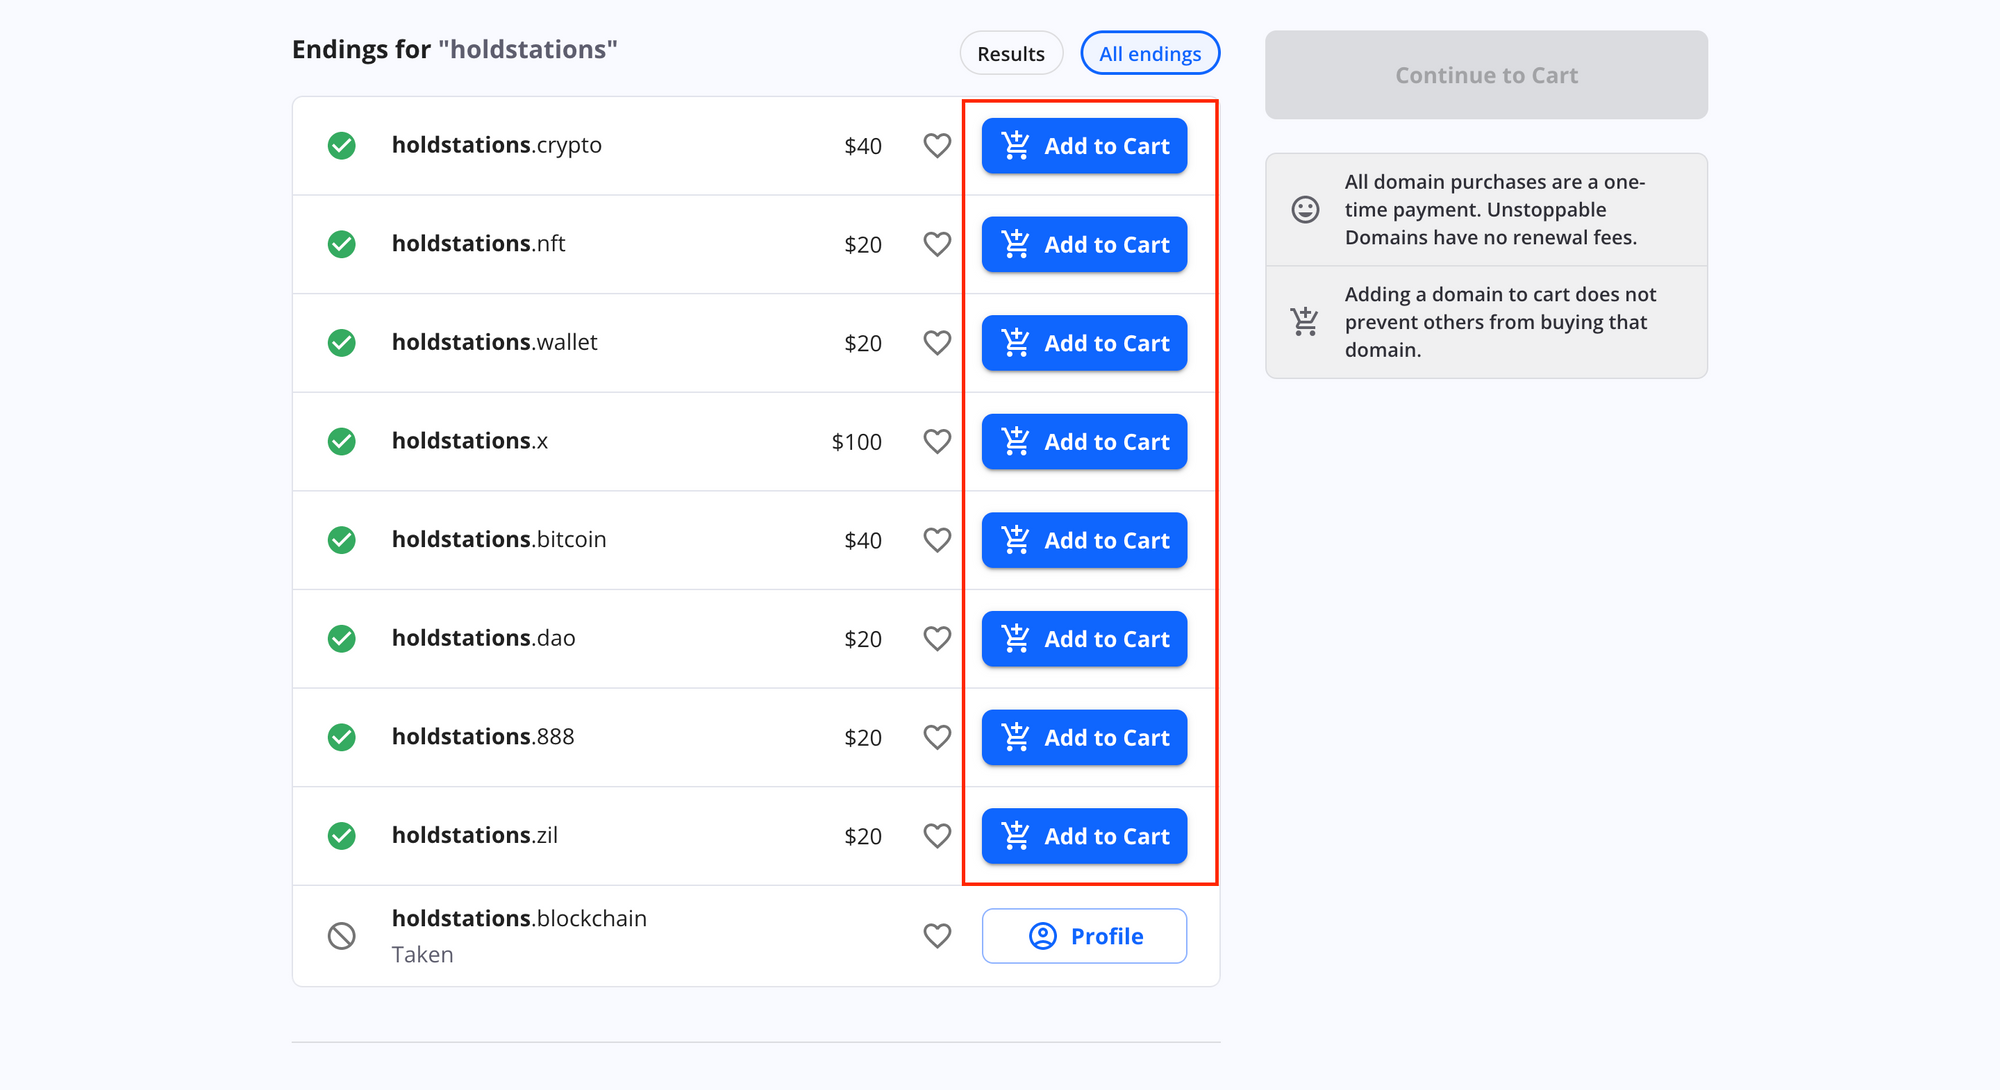This screenshot has width=2000, height=1090.
Task: Favorite holdstations.crypto with the heart icon
Action: click(x=937, y=146)
